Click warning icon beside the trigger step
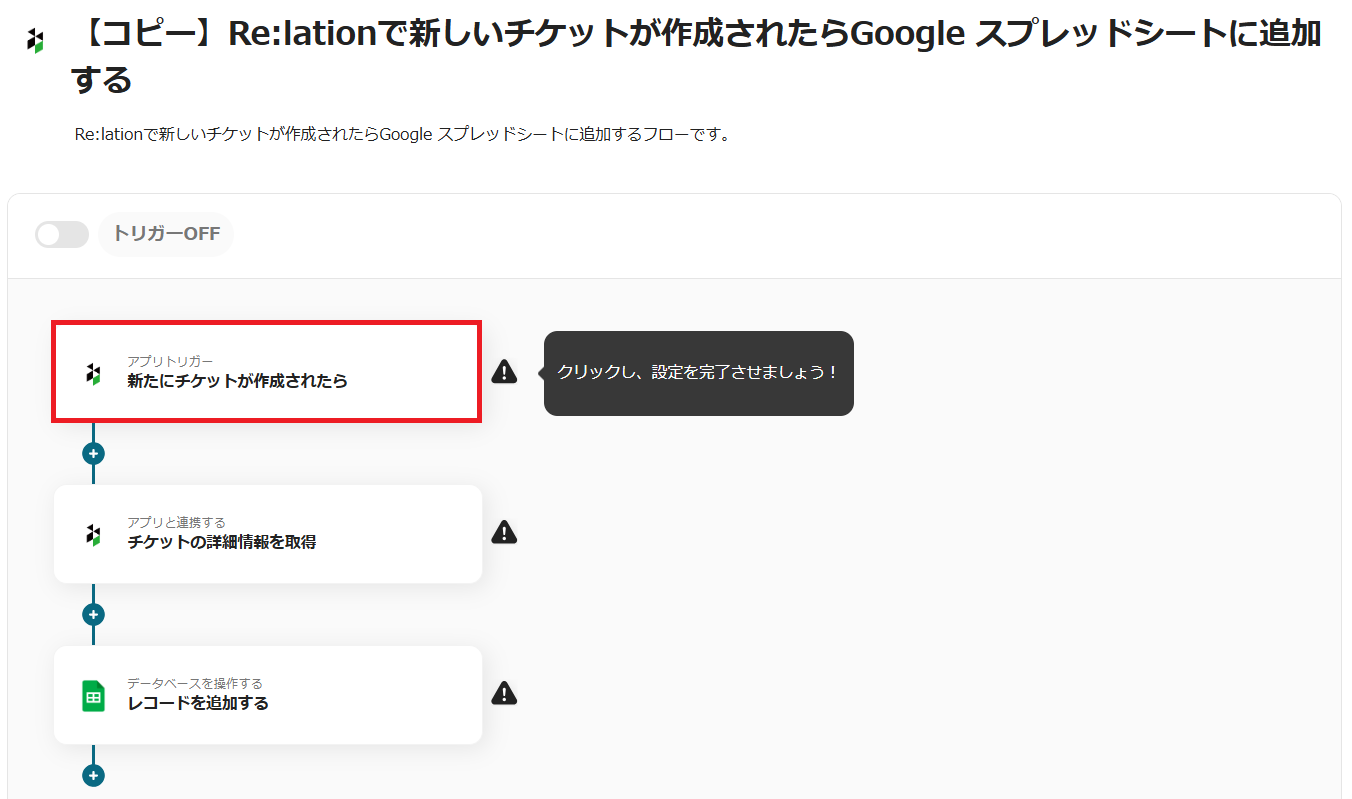 pos(504,372)
